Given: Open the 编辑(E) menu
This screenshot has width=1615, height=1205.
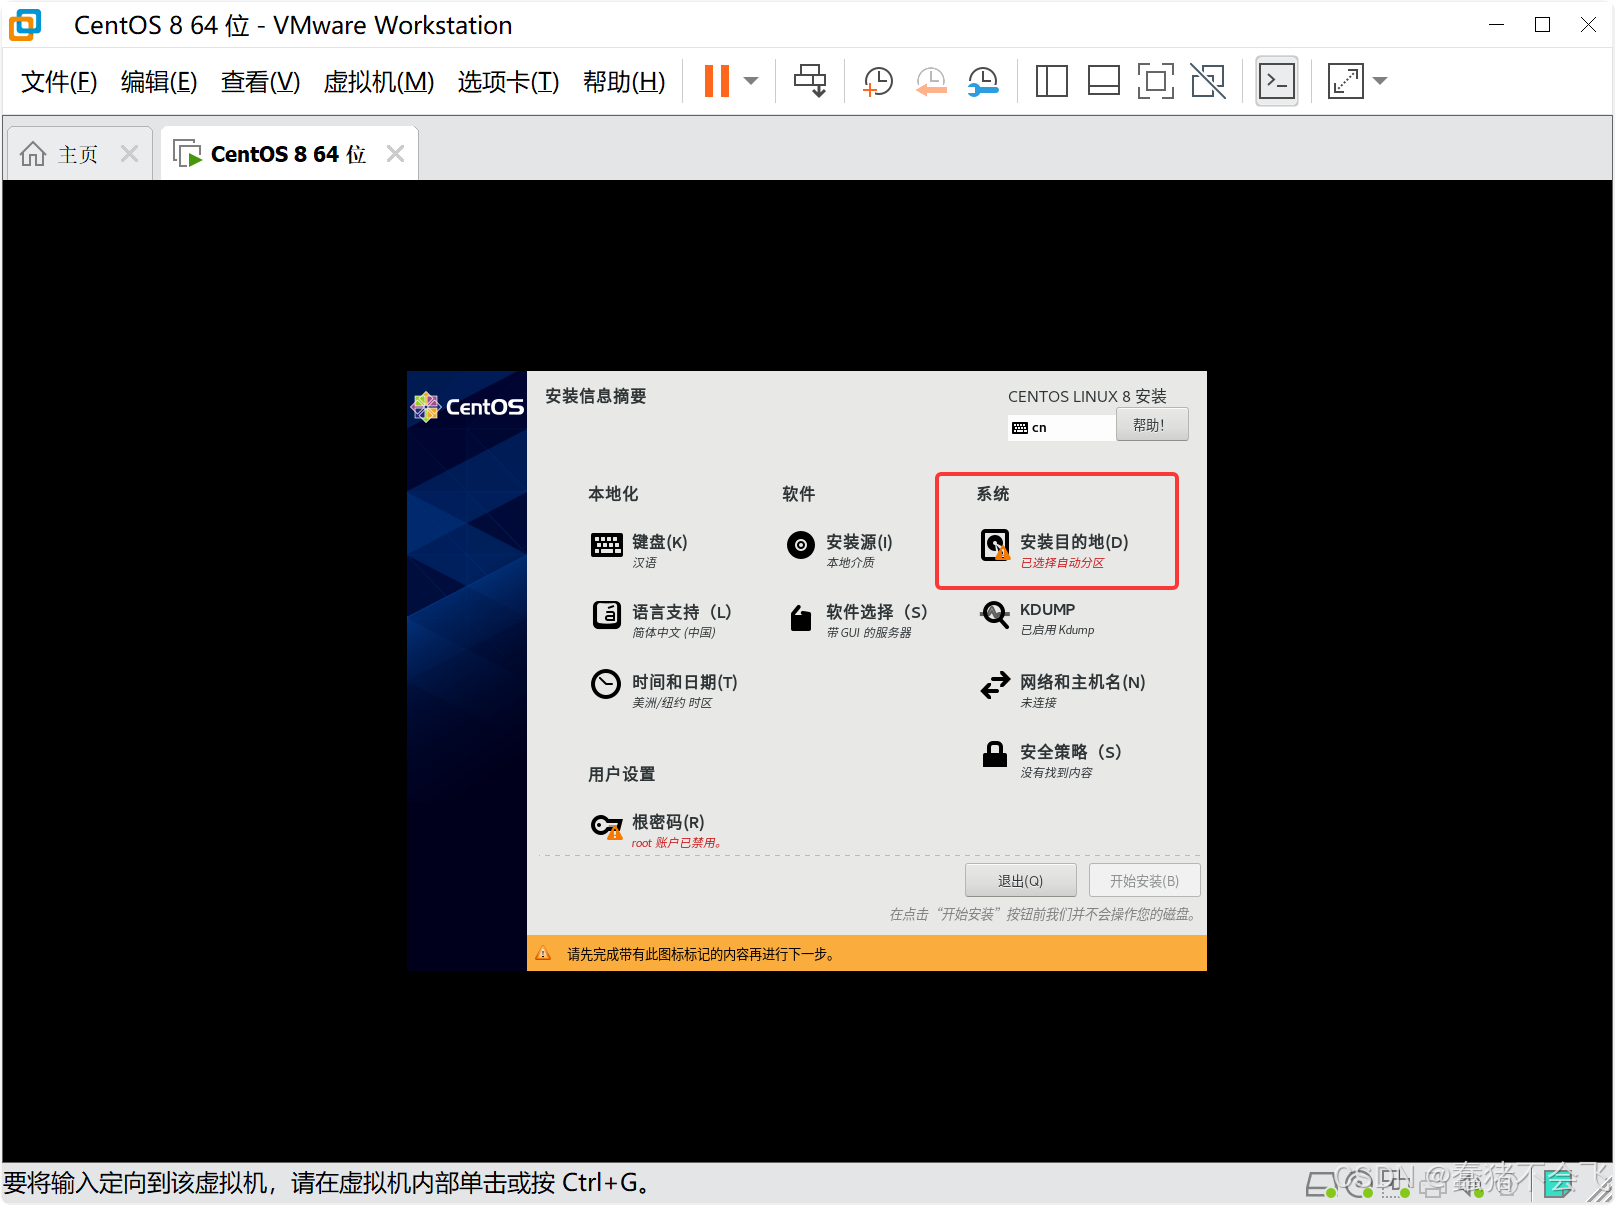Looking at the screenshot, I should pyautogui.click(x=159, y=82).
